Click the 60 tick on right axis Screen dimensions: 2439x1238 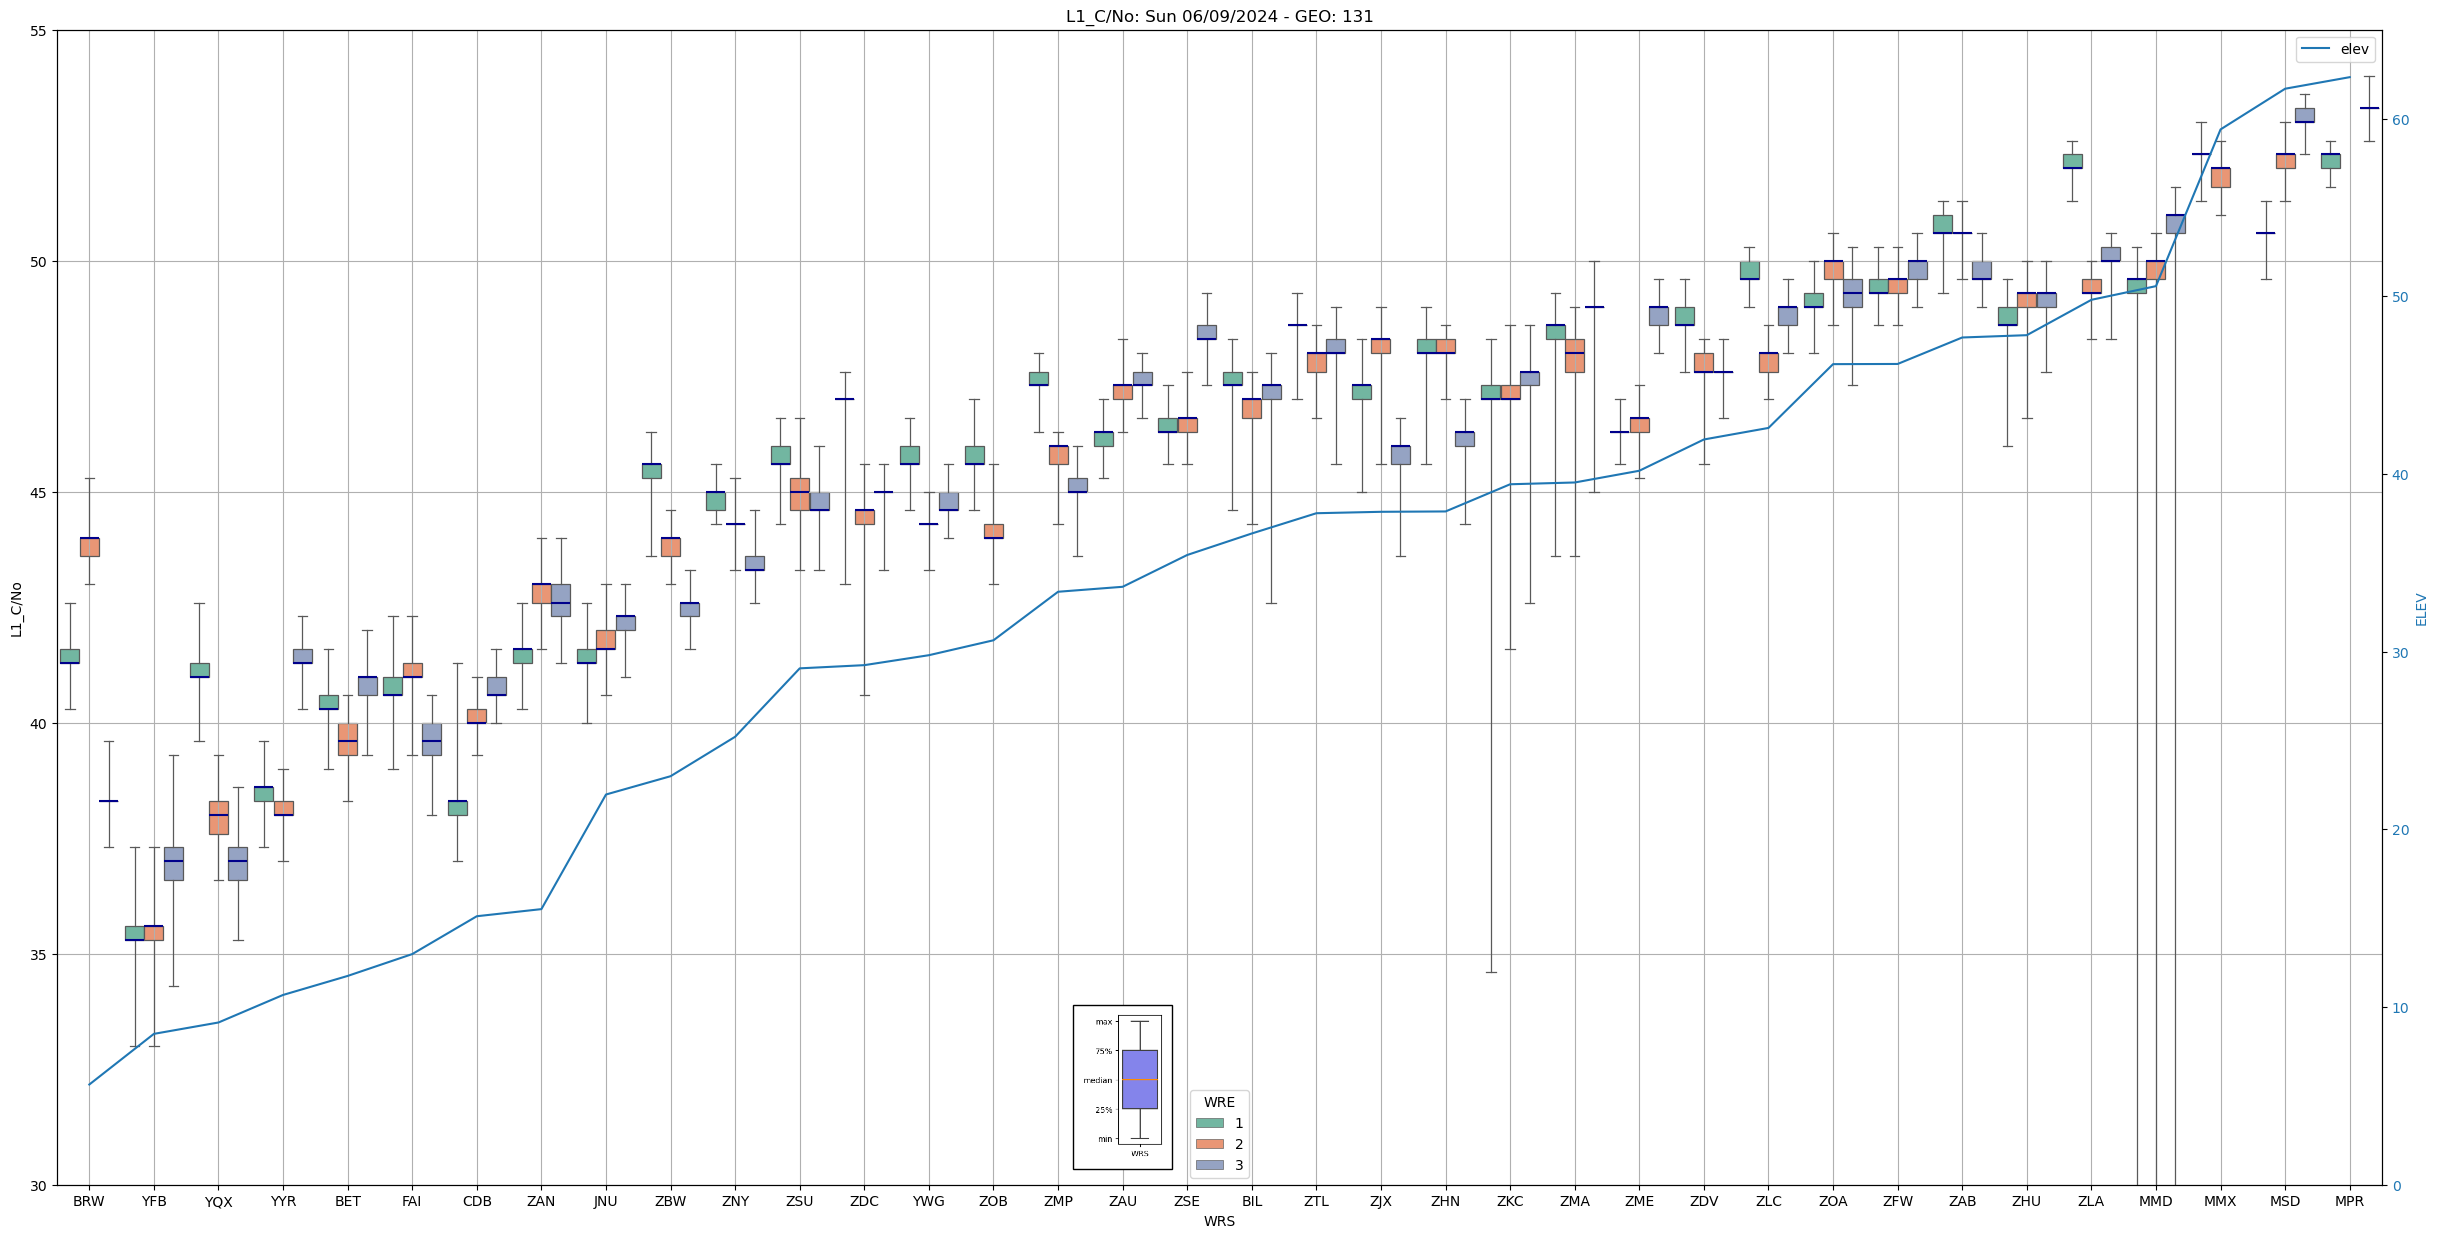point(2400,120)
